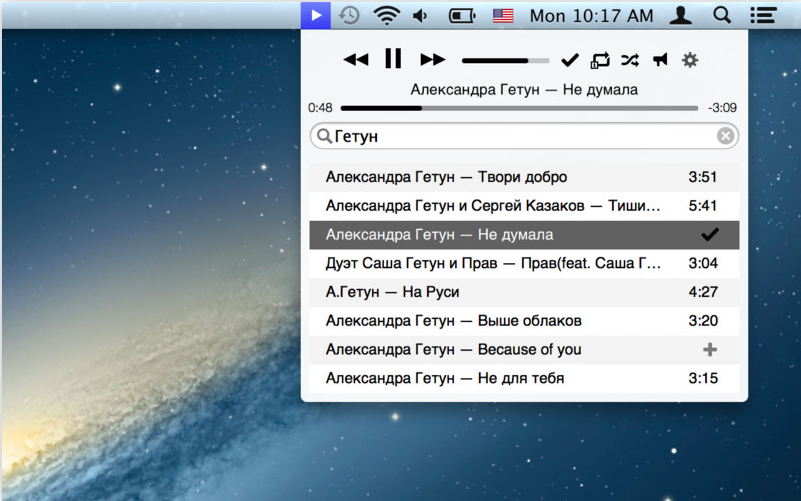Open the US flag input source menu
This screenshot has width=801, height=501.
[x=503, y=15]
